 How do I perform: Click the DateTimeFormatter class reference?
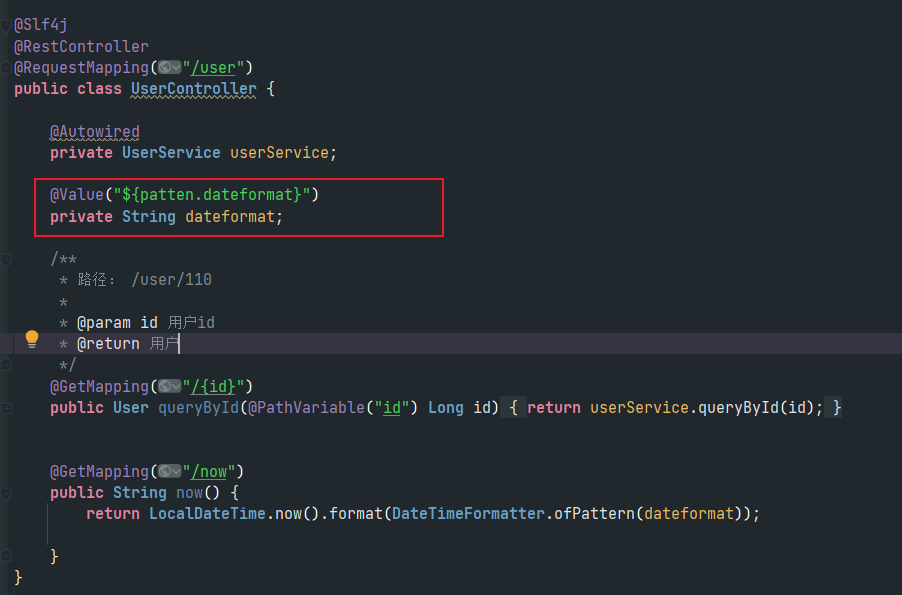click(468, 513)
